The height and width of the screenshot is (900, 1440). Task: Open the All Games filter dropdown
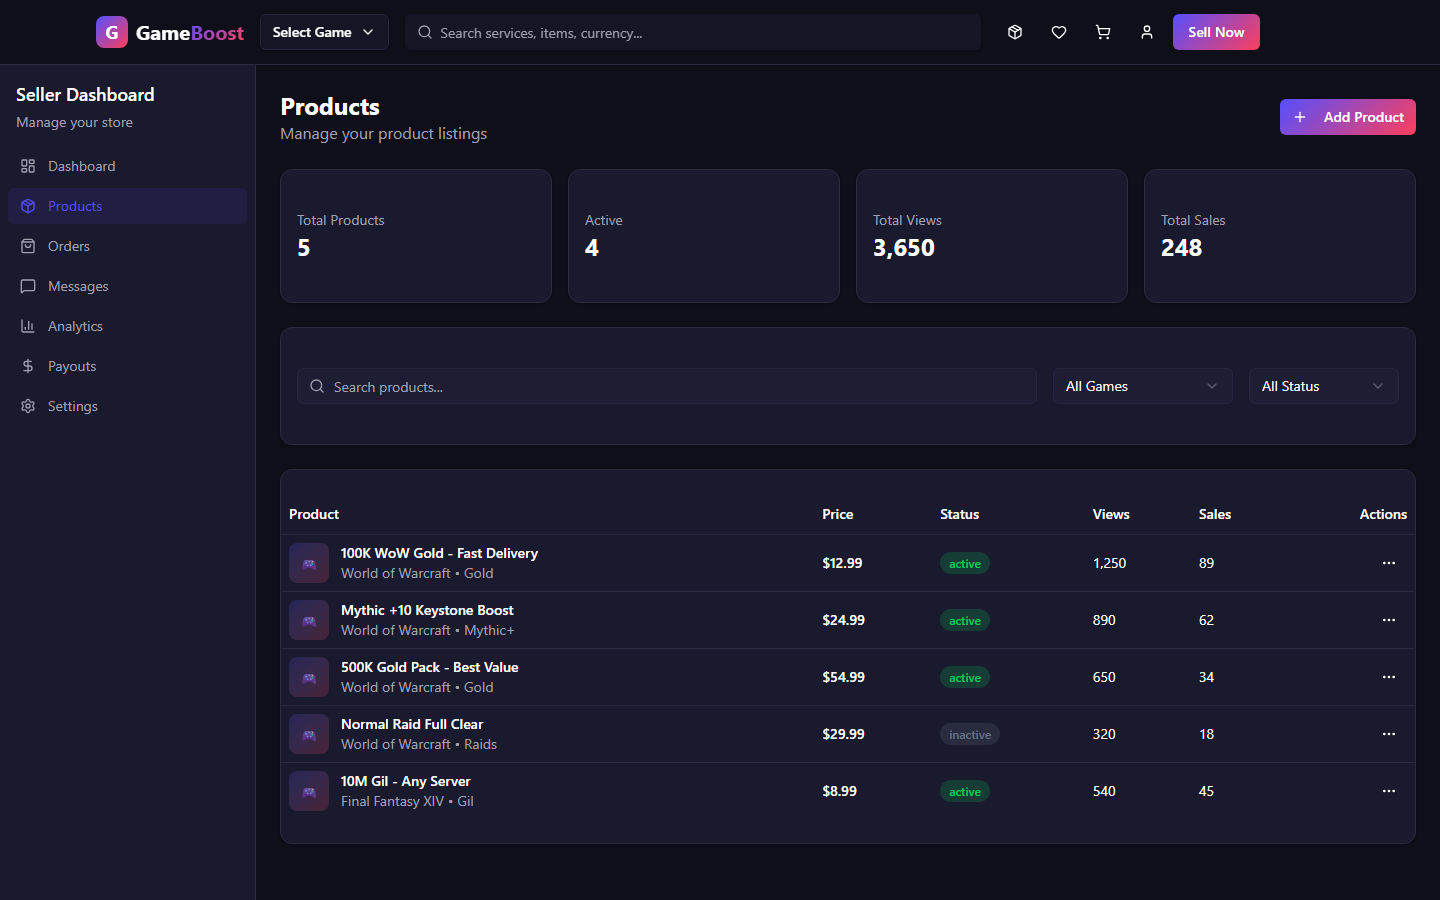point(1142,386)
